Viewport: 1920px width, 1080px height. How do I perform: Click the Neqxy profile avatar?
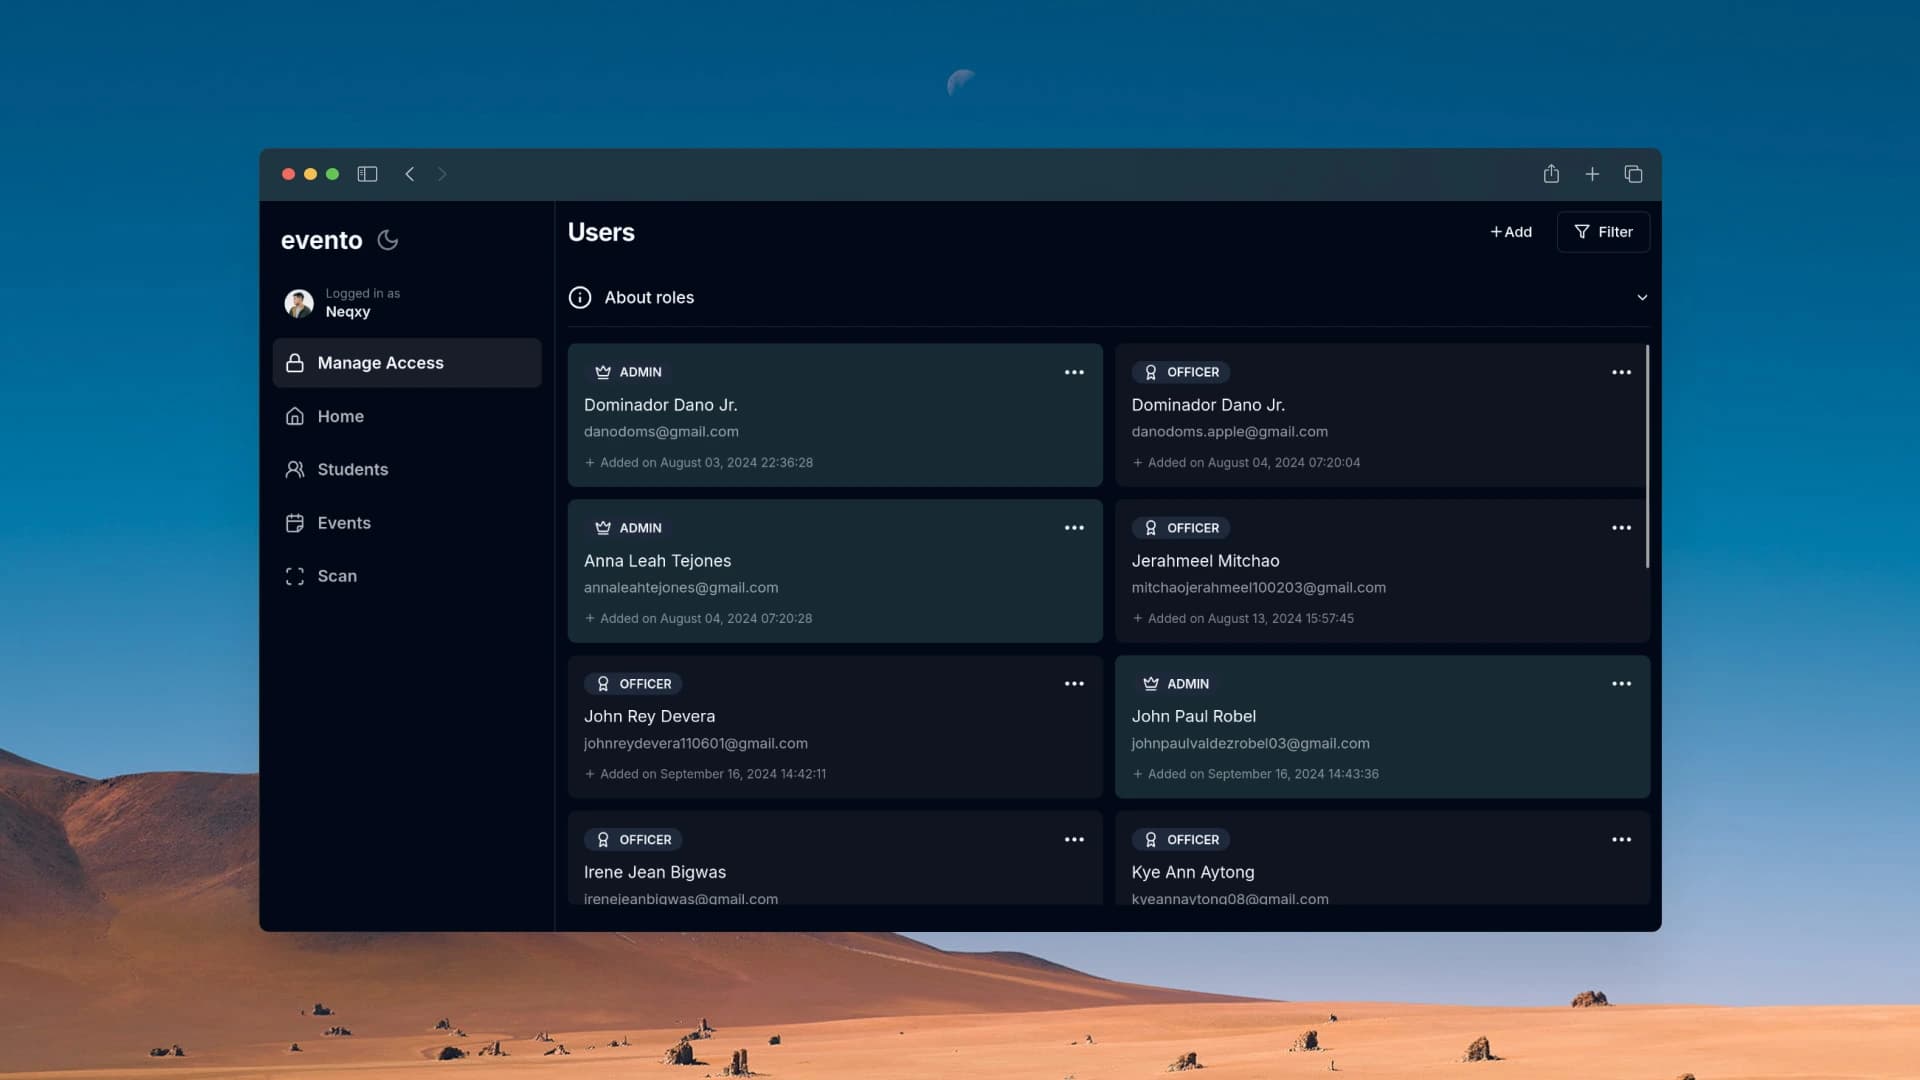[x=299, y=303]
